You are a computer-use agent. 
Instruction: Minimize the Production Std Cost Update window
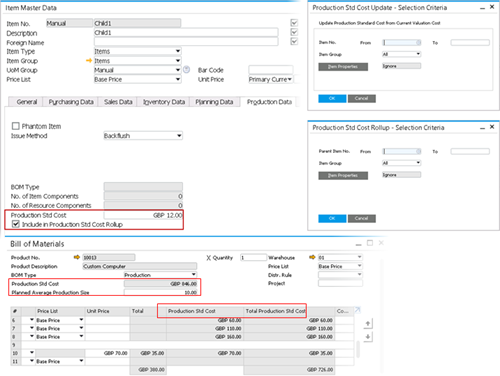tap(482, 7)
